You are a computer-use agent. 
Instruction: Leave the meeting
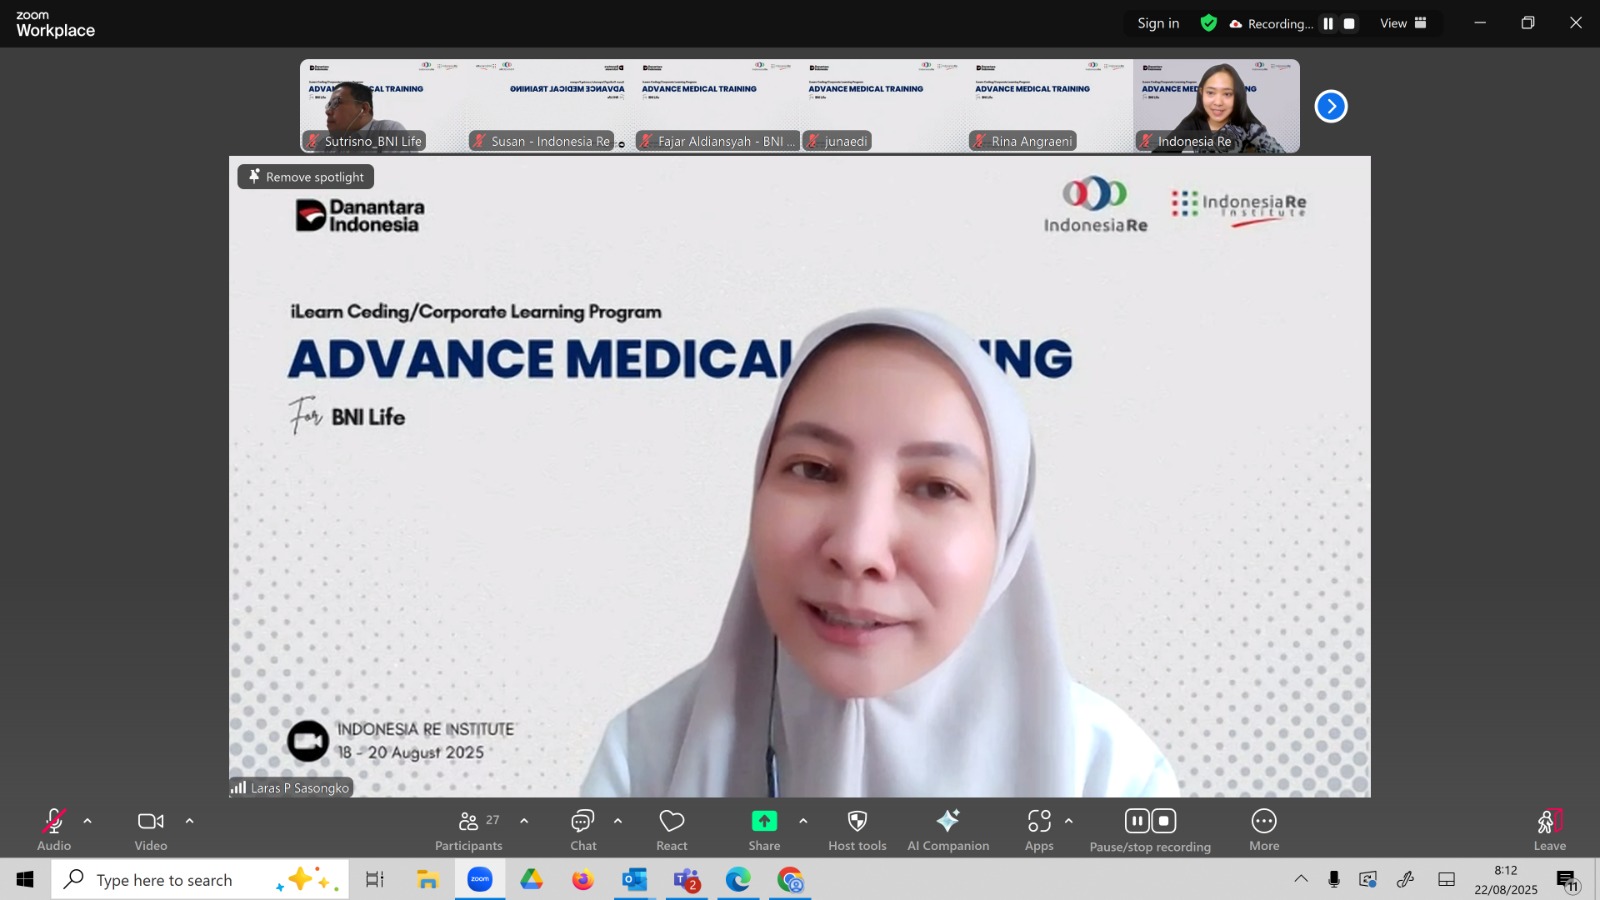coord(1549,830)
